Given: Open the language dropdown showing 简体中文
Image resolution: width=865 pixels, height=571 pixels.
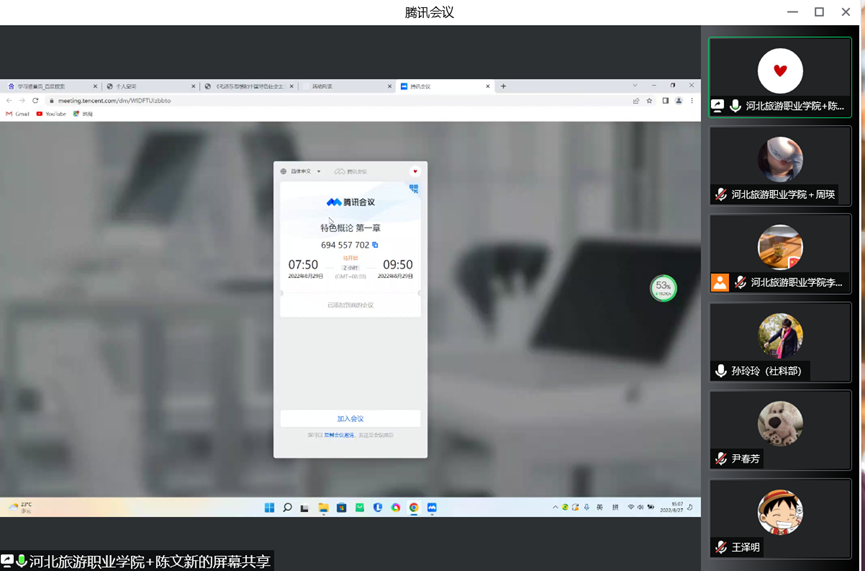Looking at the screenshot, I should click(x=301, y=172).
